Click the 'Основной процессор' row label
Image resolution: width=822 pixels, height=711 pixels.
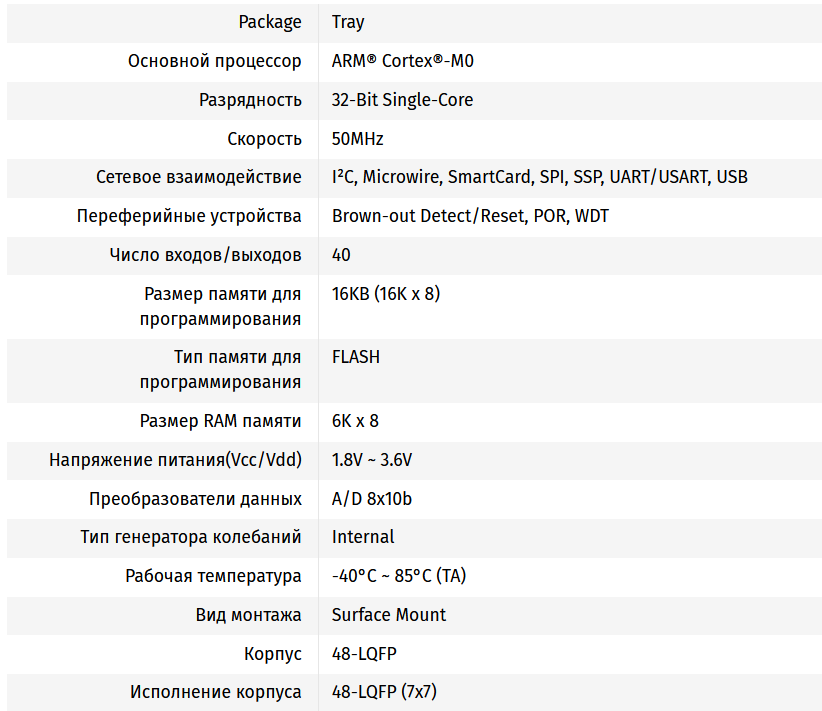[x=214, y=61]
